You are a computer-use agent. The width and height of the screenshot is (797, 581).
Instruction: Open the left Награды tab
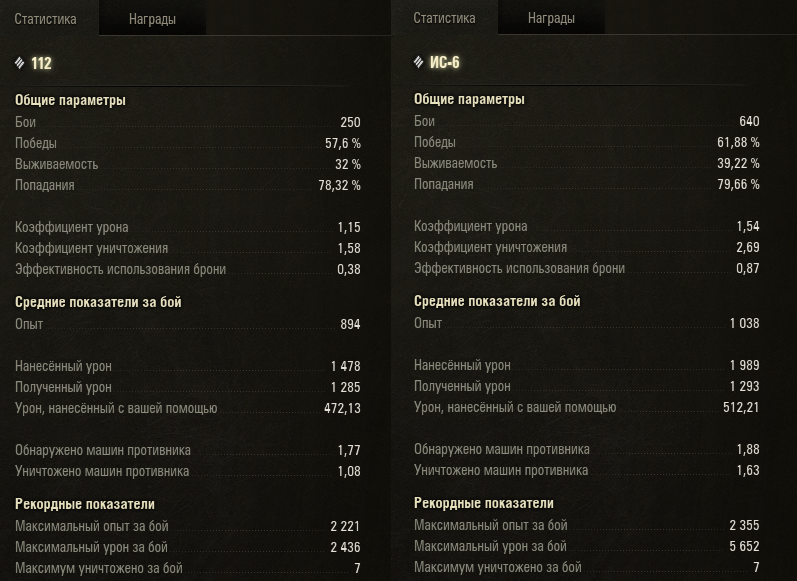[152, 19]
